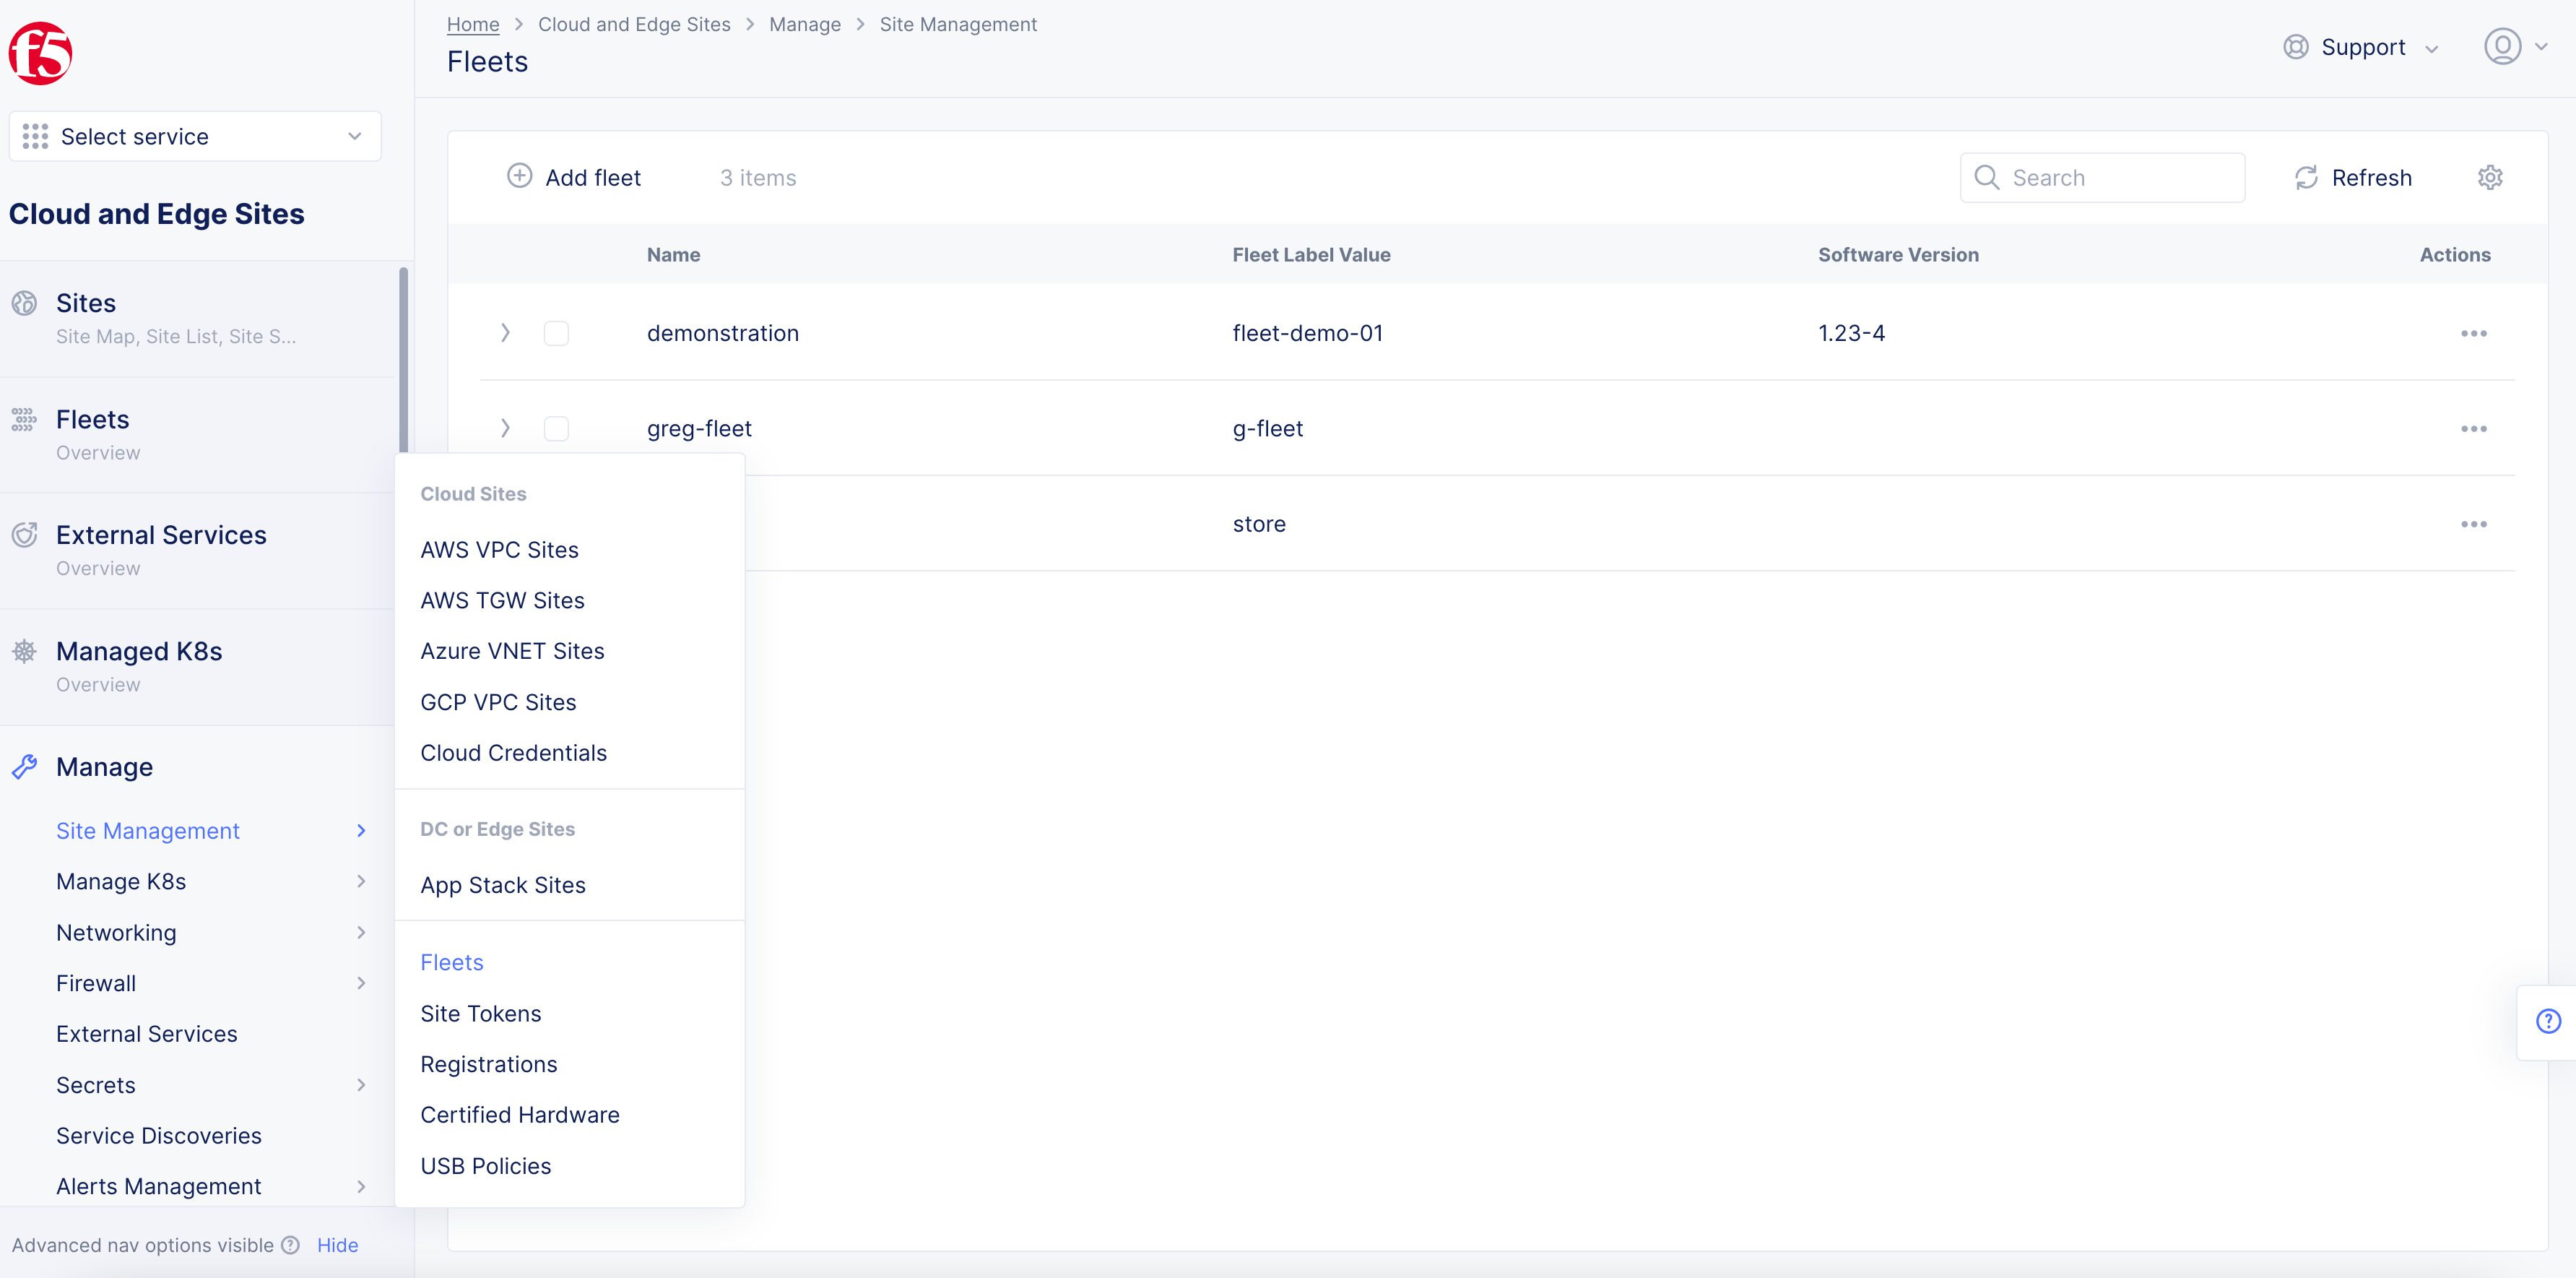This screenshot has width=2576, height=1278.
Task: Check the demonstration fleet checkbox
Action: coord(556,334)
